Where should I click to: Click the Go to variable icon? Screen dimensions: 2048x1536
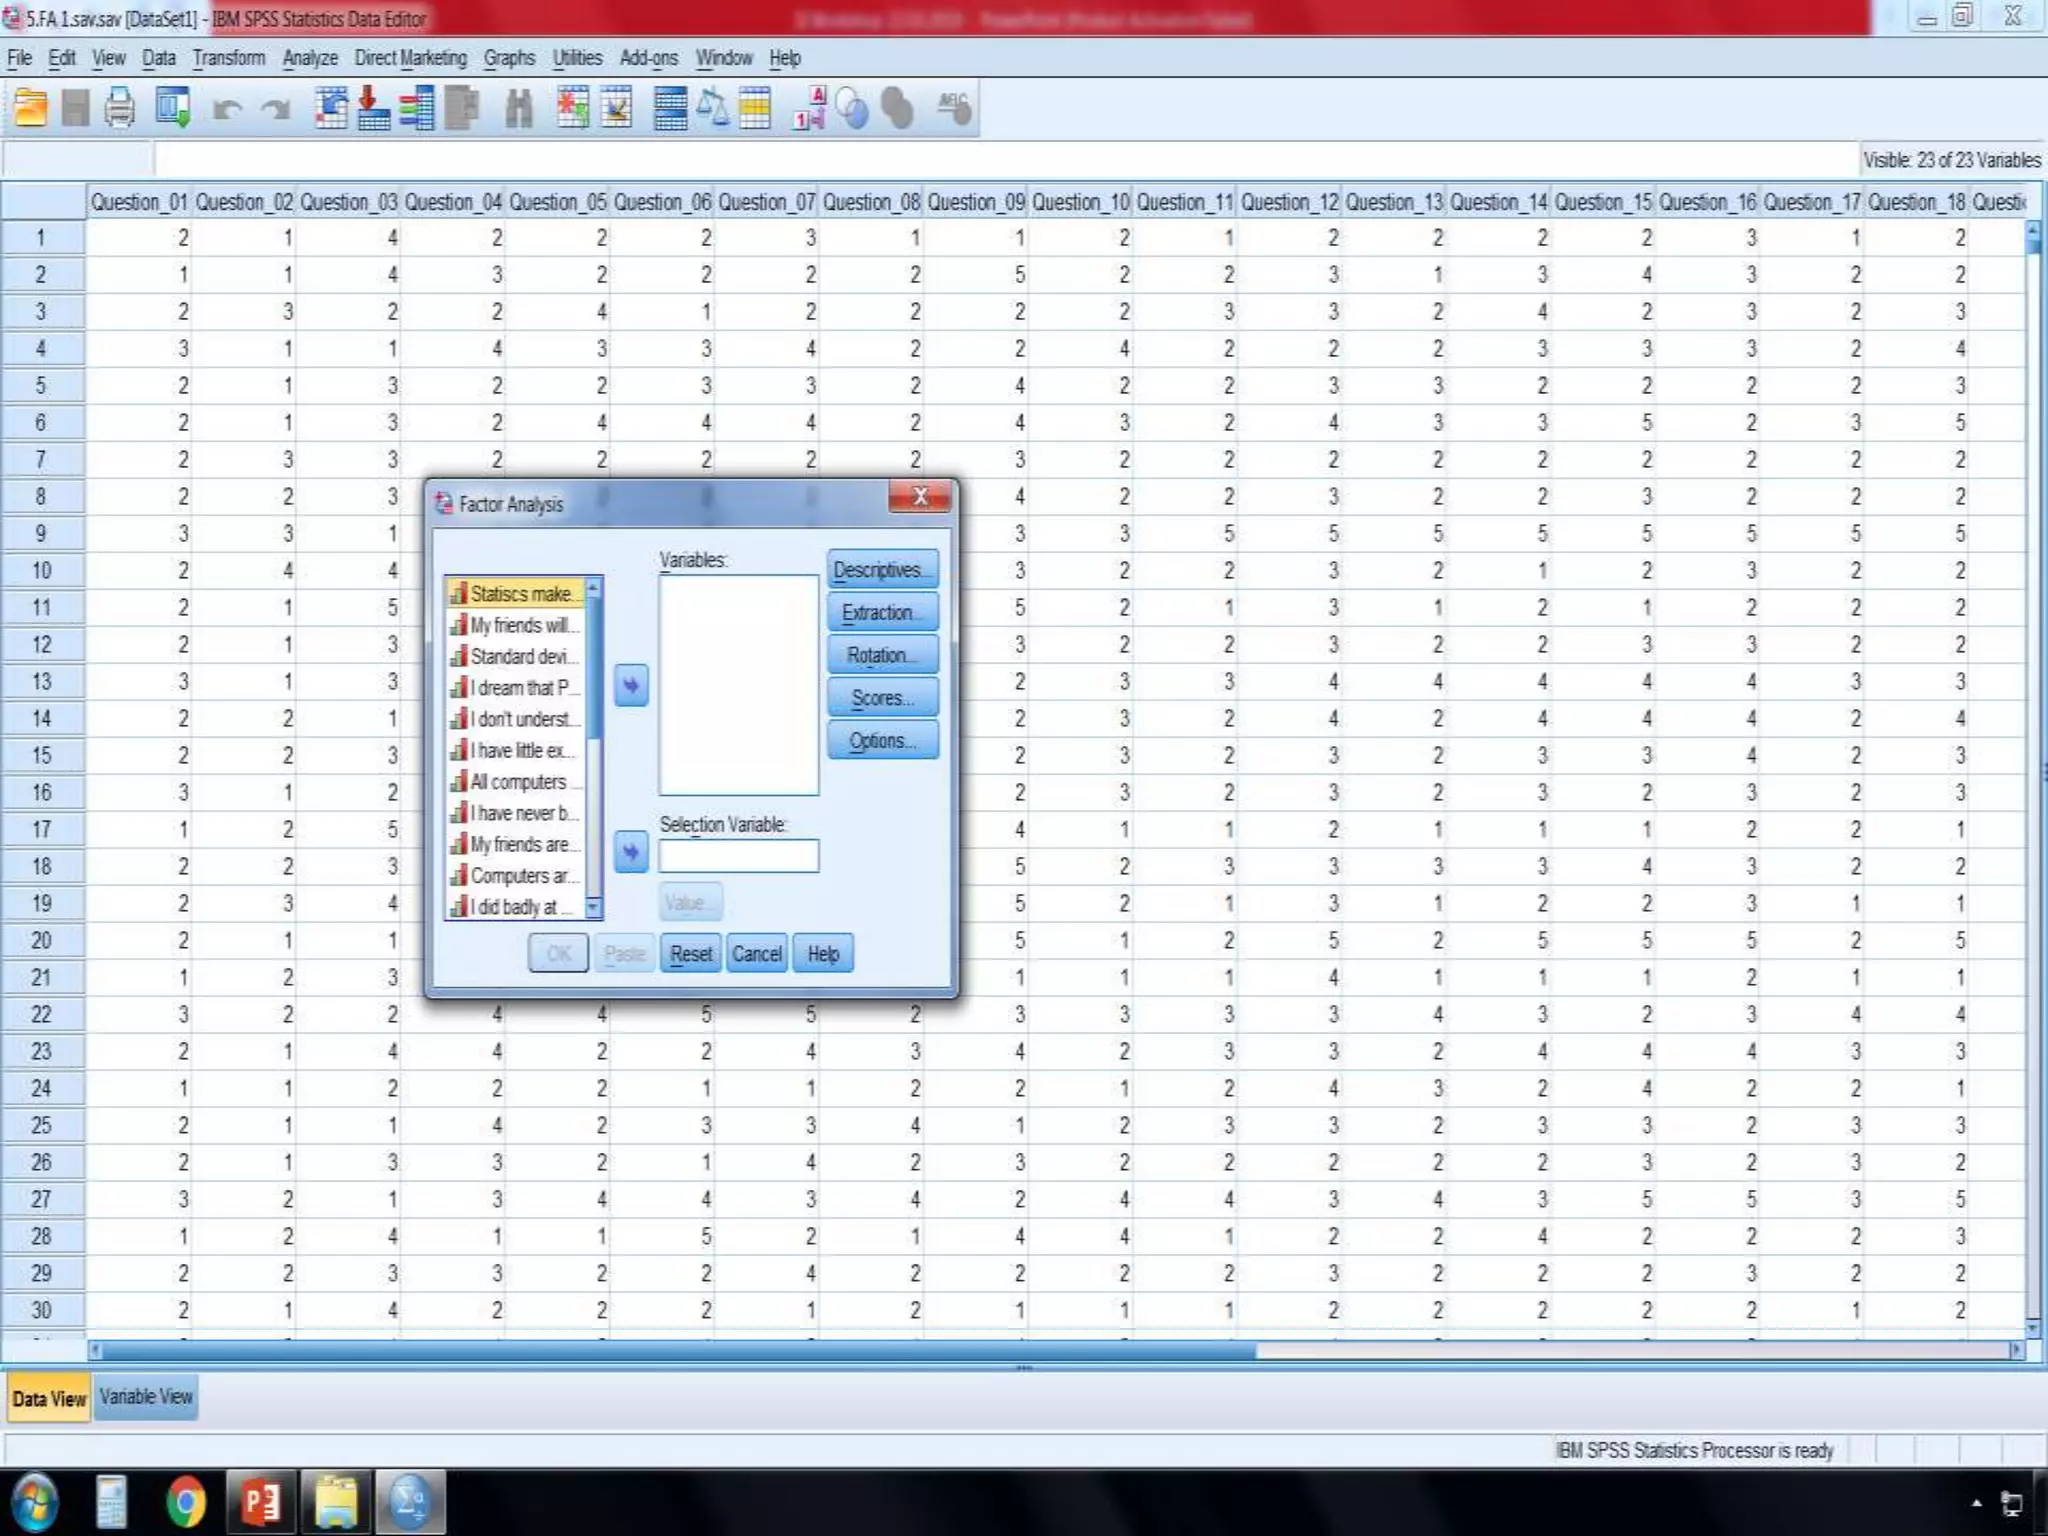[373, 108]
